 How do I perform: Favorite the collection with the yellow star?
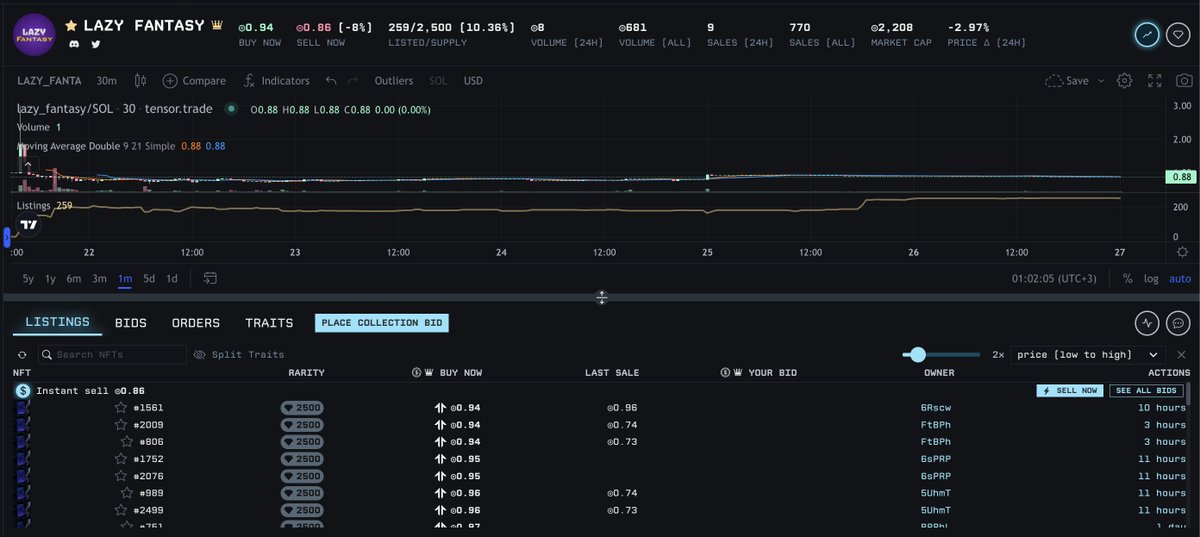71,25
